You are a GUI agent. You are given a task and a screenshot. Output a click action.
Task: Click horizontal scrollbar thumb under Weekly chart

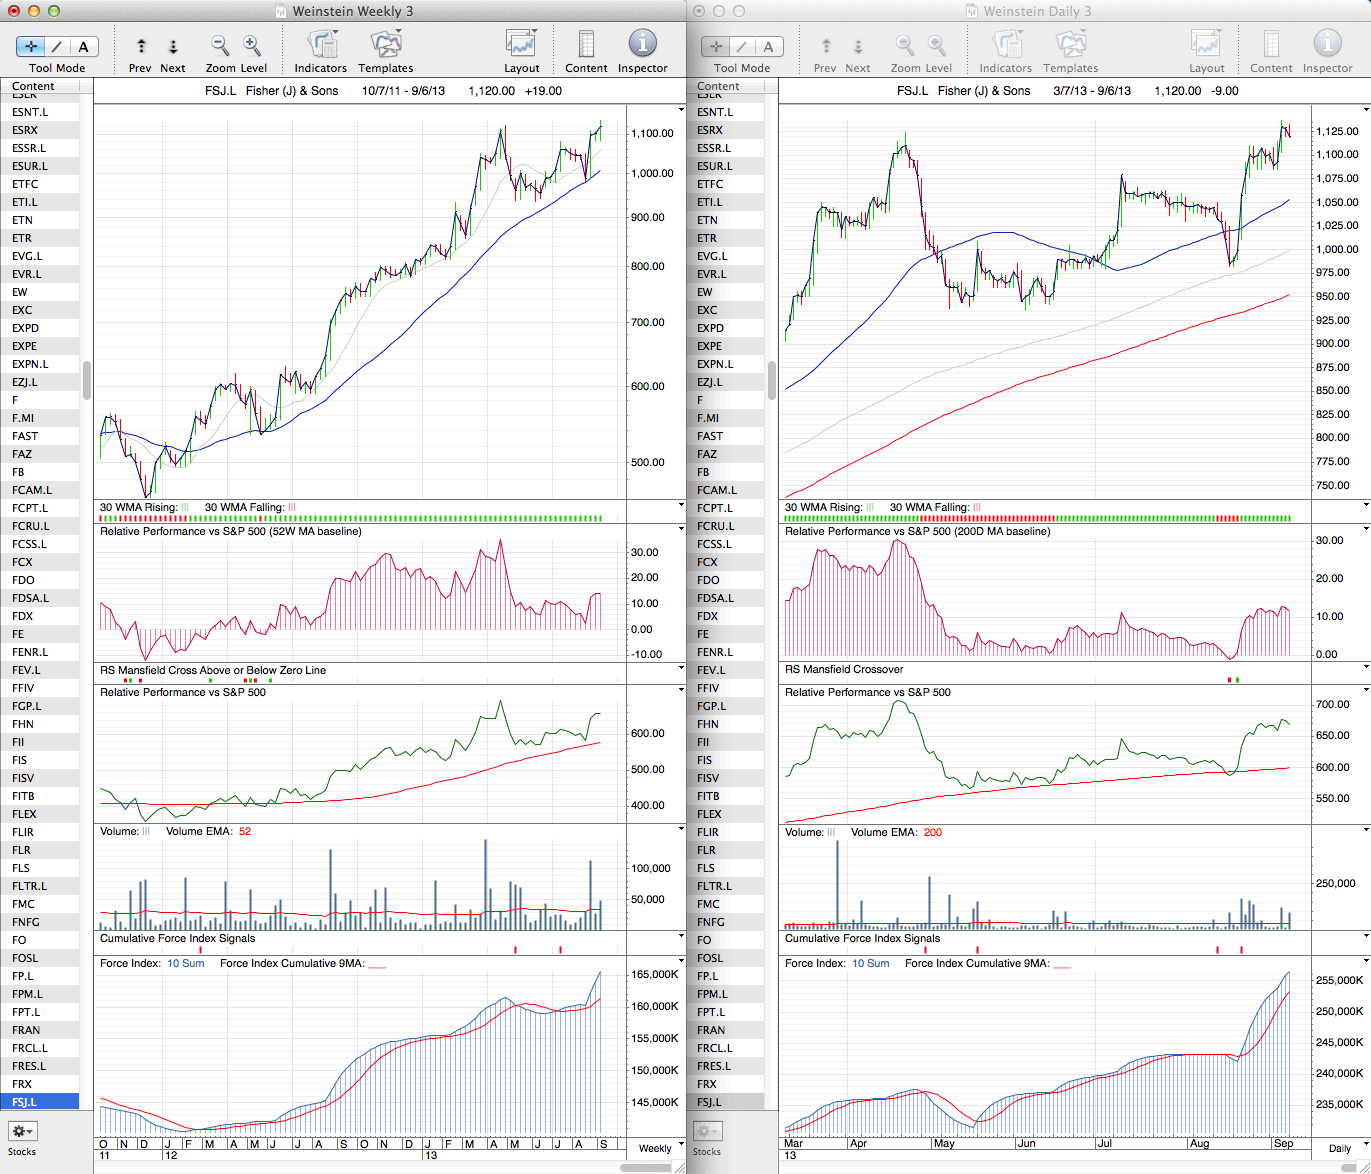point(648,1167)
